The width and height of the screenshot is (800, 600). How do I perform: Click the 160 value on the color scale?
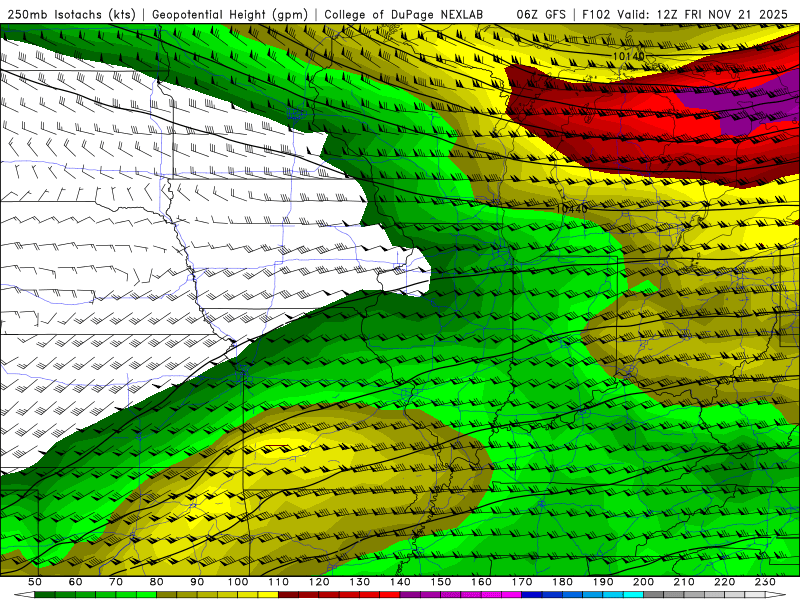pos(481,582)
